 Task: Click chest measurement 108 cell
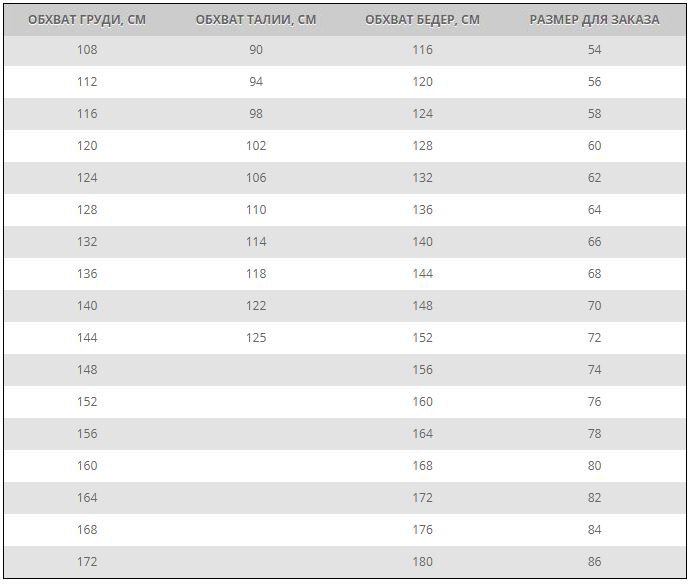point(87,50)
